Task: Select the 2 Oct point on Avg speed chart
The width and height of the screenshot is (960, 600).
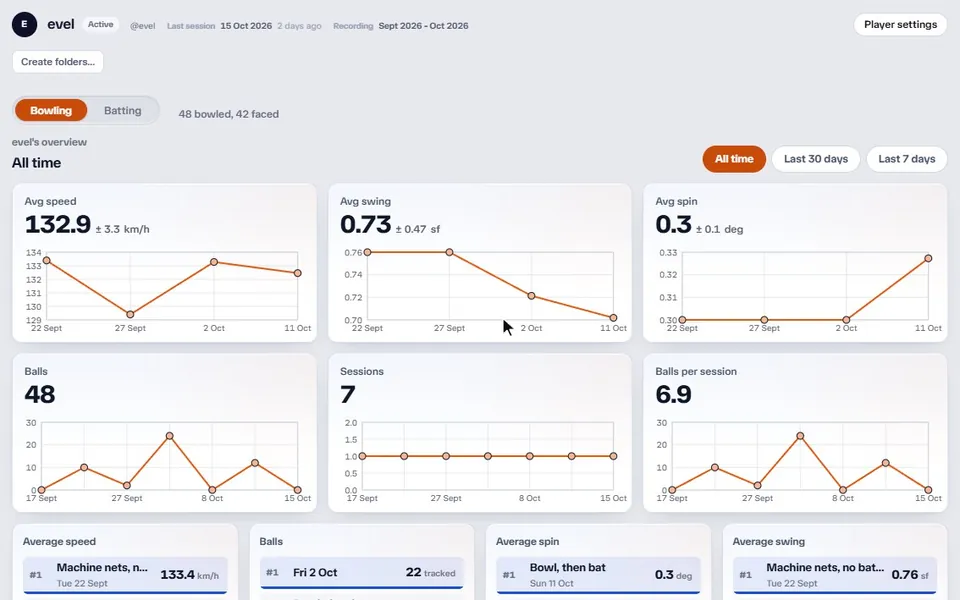Action: [214, 262]
